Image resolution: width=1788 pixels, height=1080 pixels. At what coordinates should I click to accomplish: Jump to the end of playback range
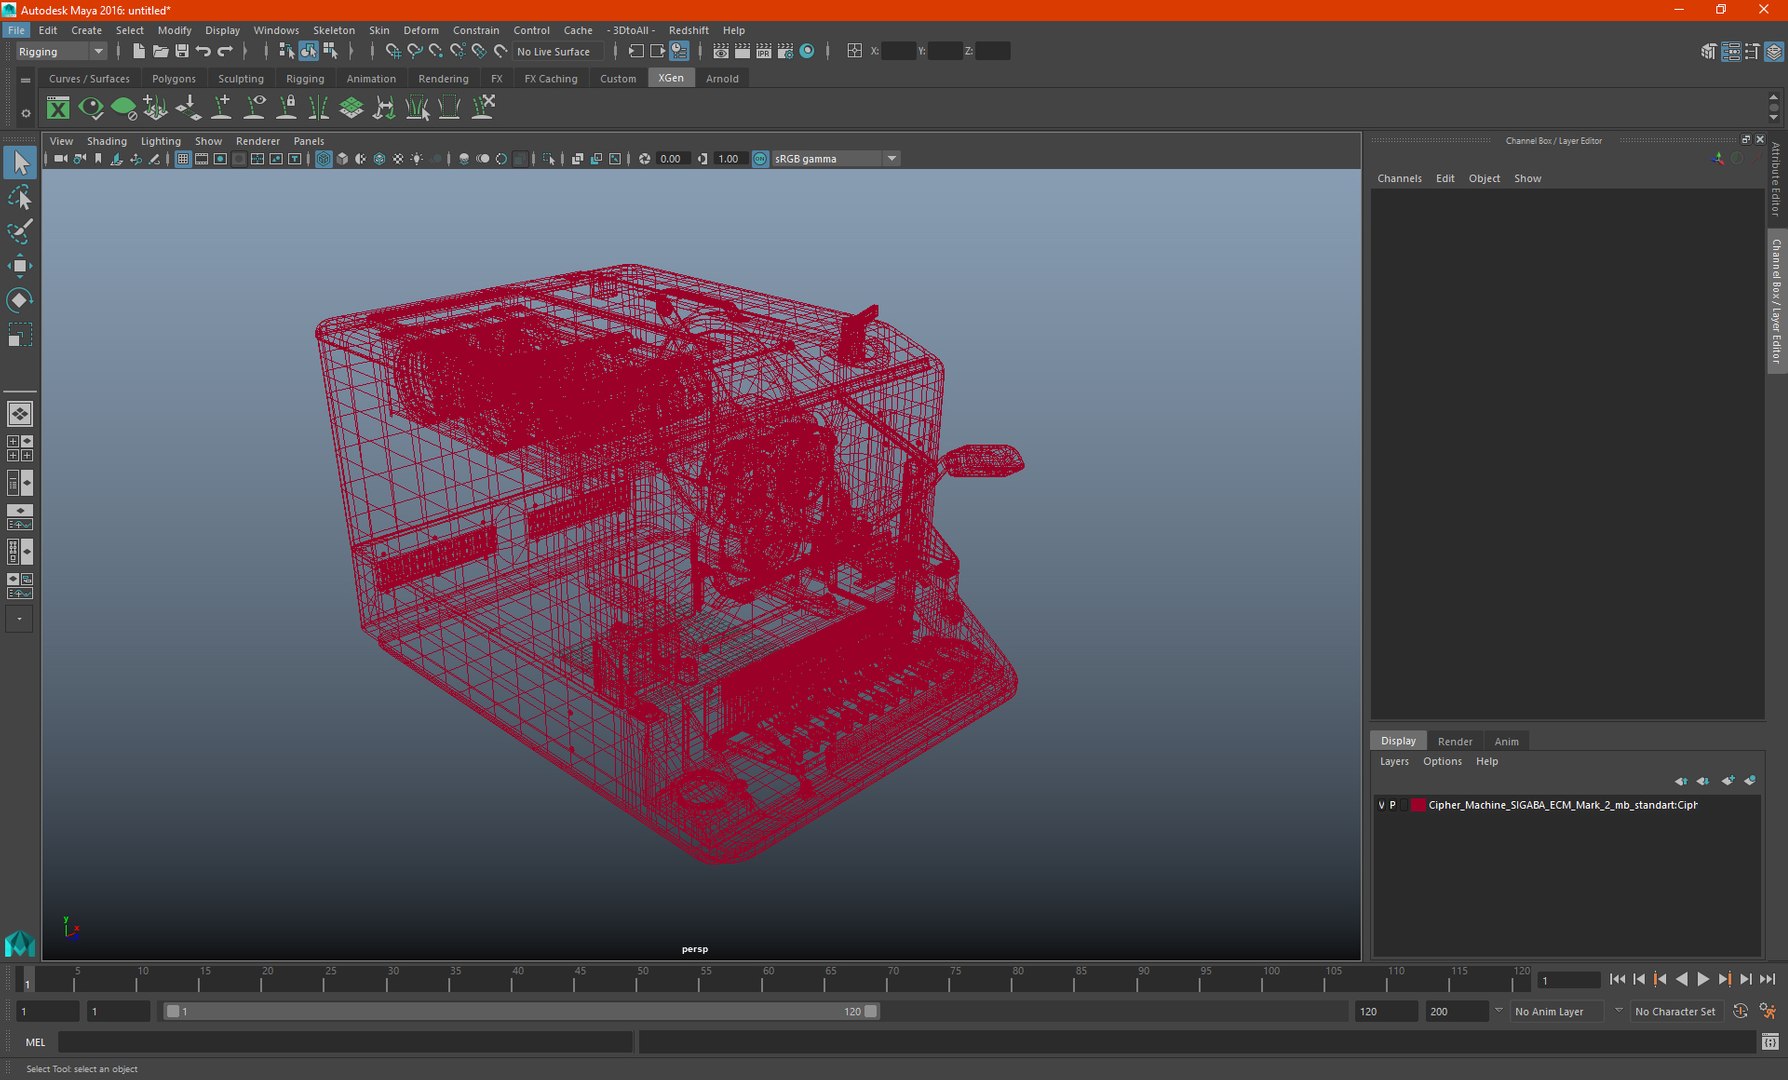click(1767, 980)
